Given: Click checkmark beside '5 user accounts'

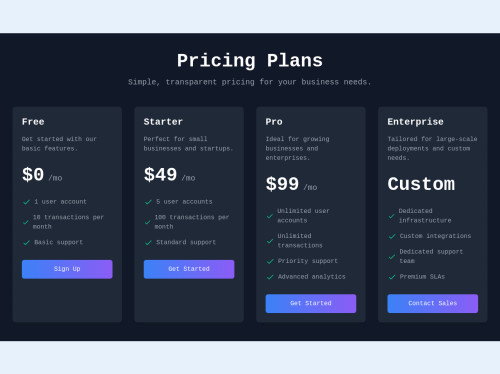Looking at the screenshot, I should pos(148,202).
